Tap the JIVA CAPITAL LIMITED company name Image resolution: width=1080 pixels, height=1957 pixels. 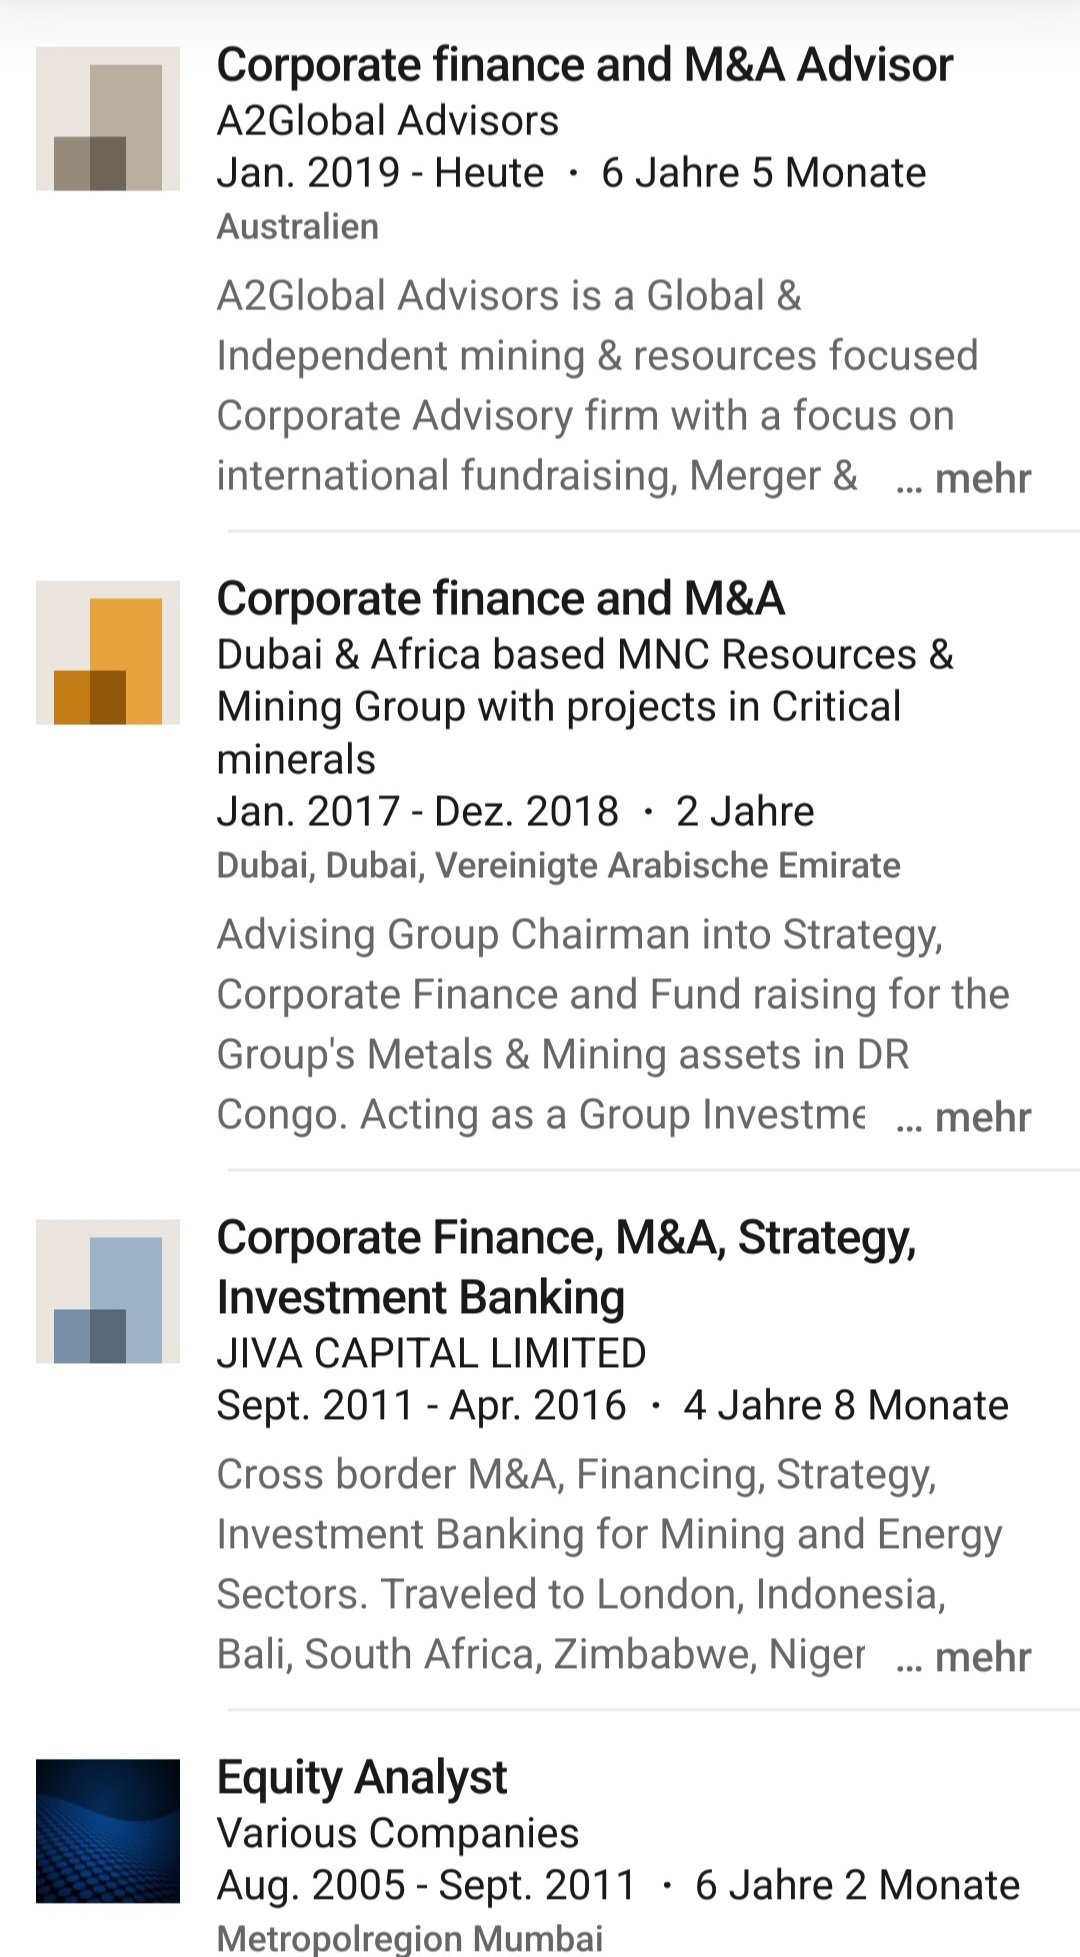tap(432, 1353)
